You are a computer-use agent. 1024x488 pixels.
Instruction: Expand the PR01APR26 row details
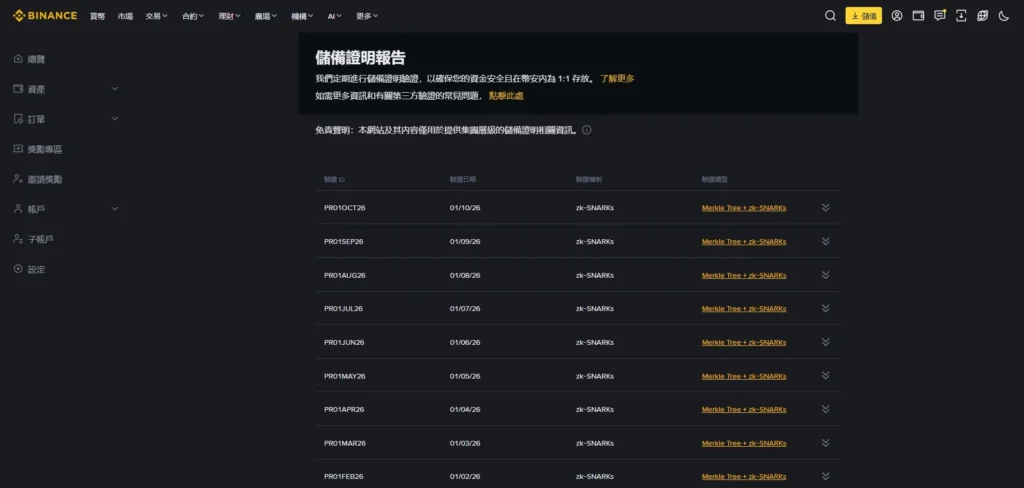[825, 409]
